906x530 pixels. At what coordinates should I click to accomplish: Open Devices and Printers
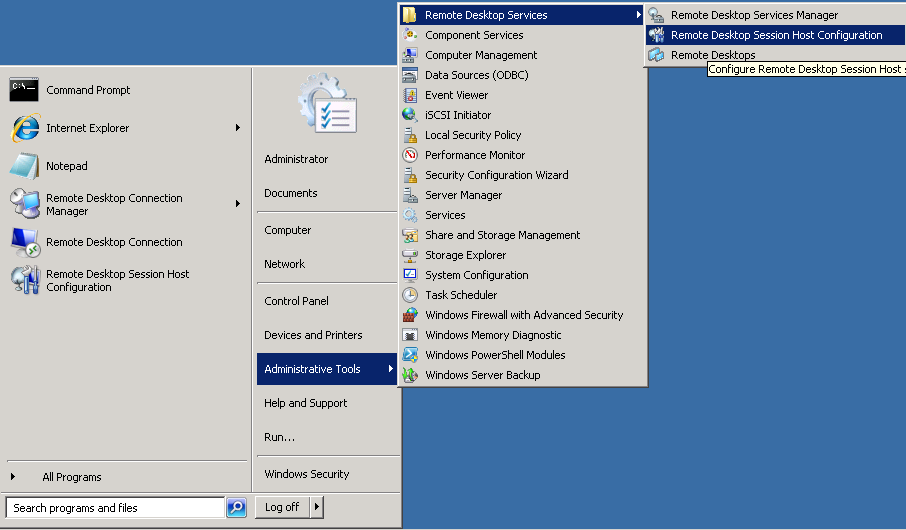[313, 335]
